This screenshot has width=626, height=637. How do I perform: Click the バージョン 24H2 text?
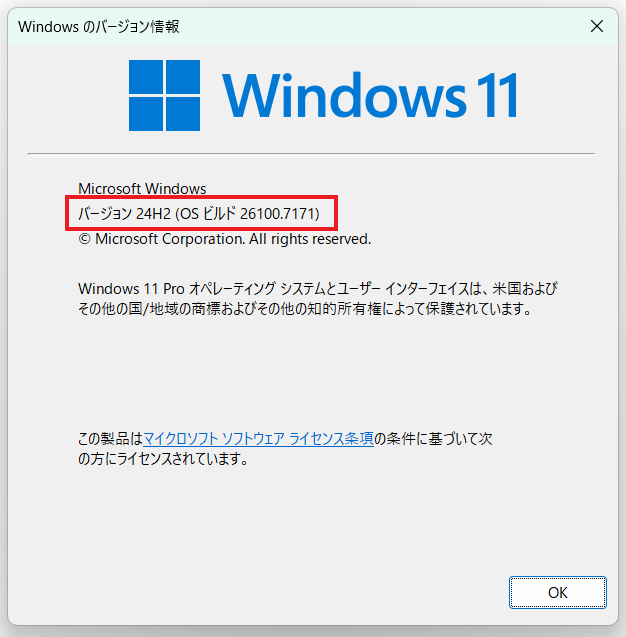pyautogui.click(x=124, y=213)
